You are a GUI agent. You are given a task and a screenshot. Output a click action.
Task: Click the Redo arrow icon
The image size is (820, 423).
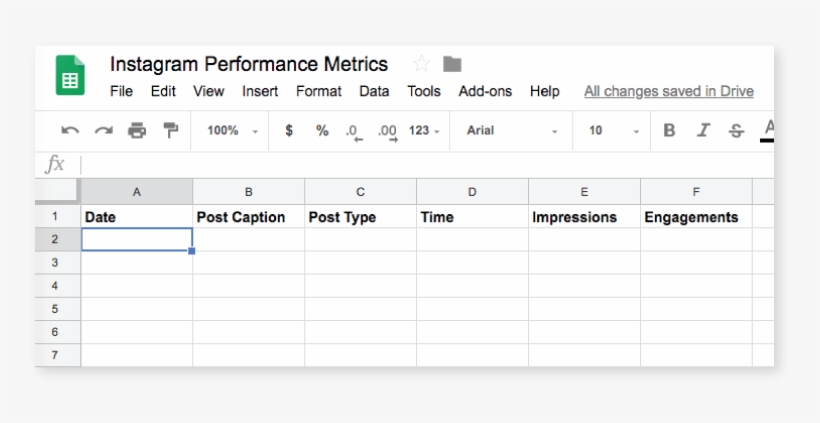point(104,131)
